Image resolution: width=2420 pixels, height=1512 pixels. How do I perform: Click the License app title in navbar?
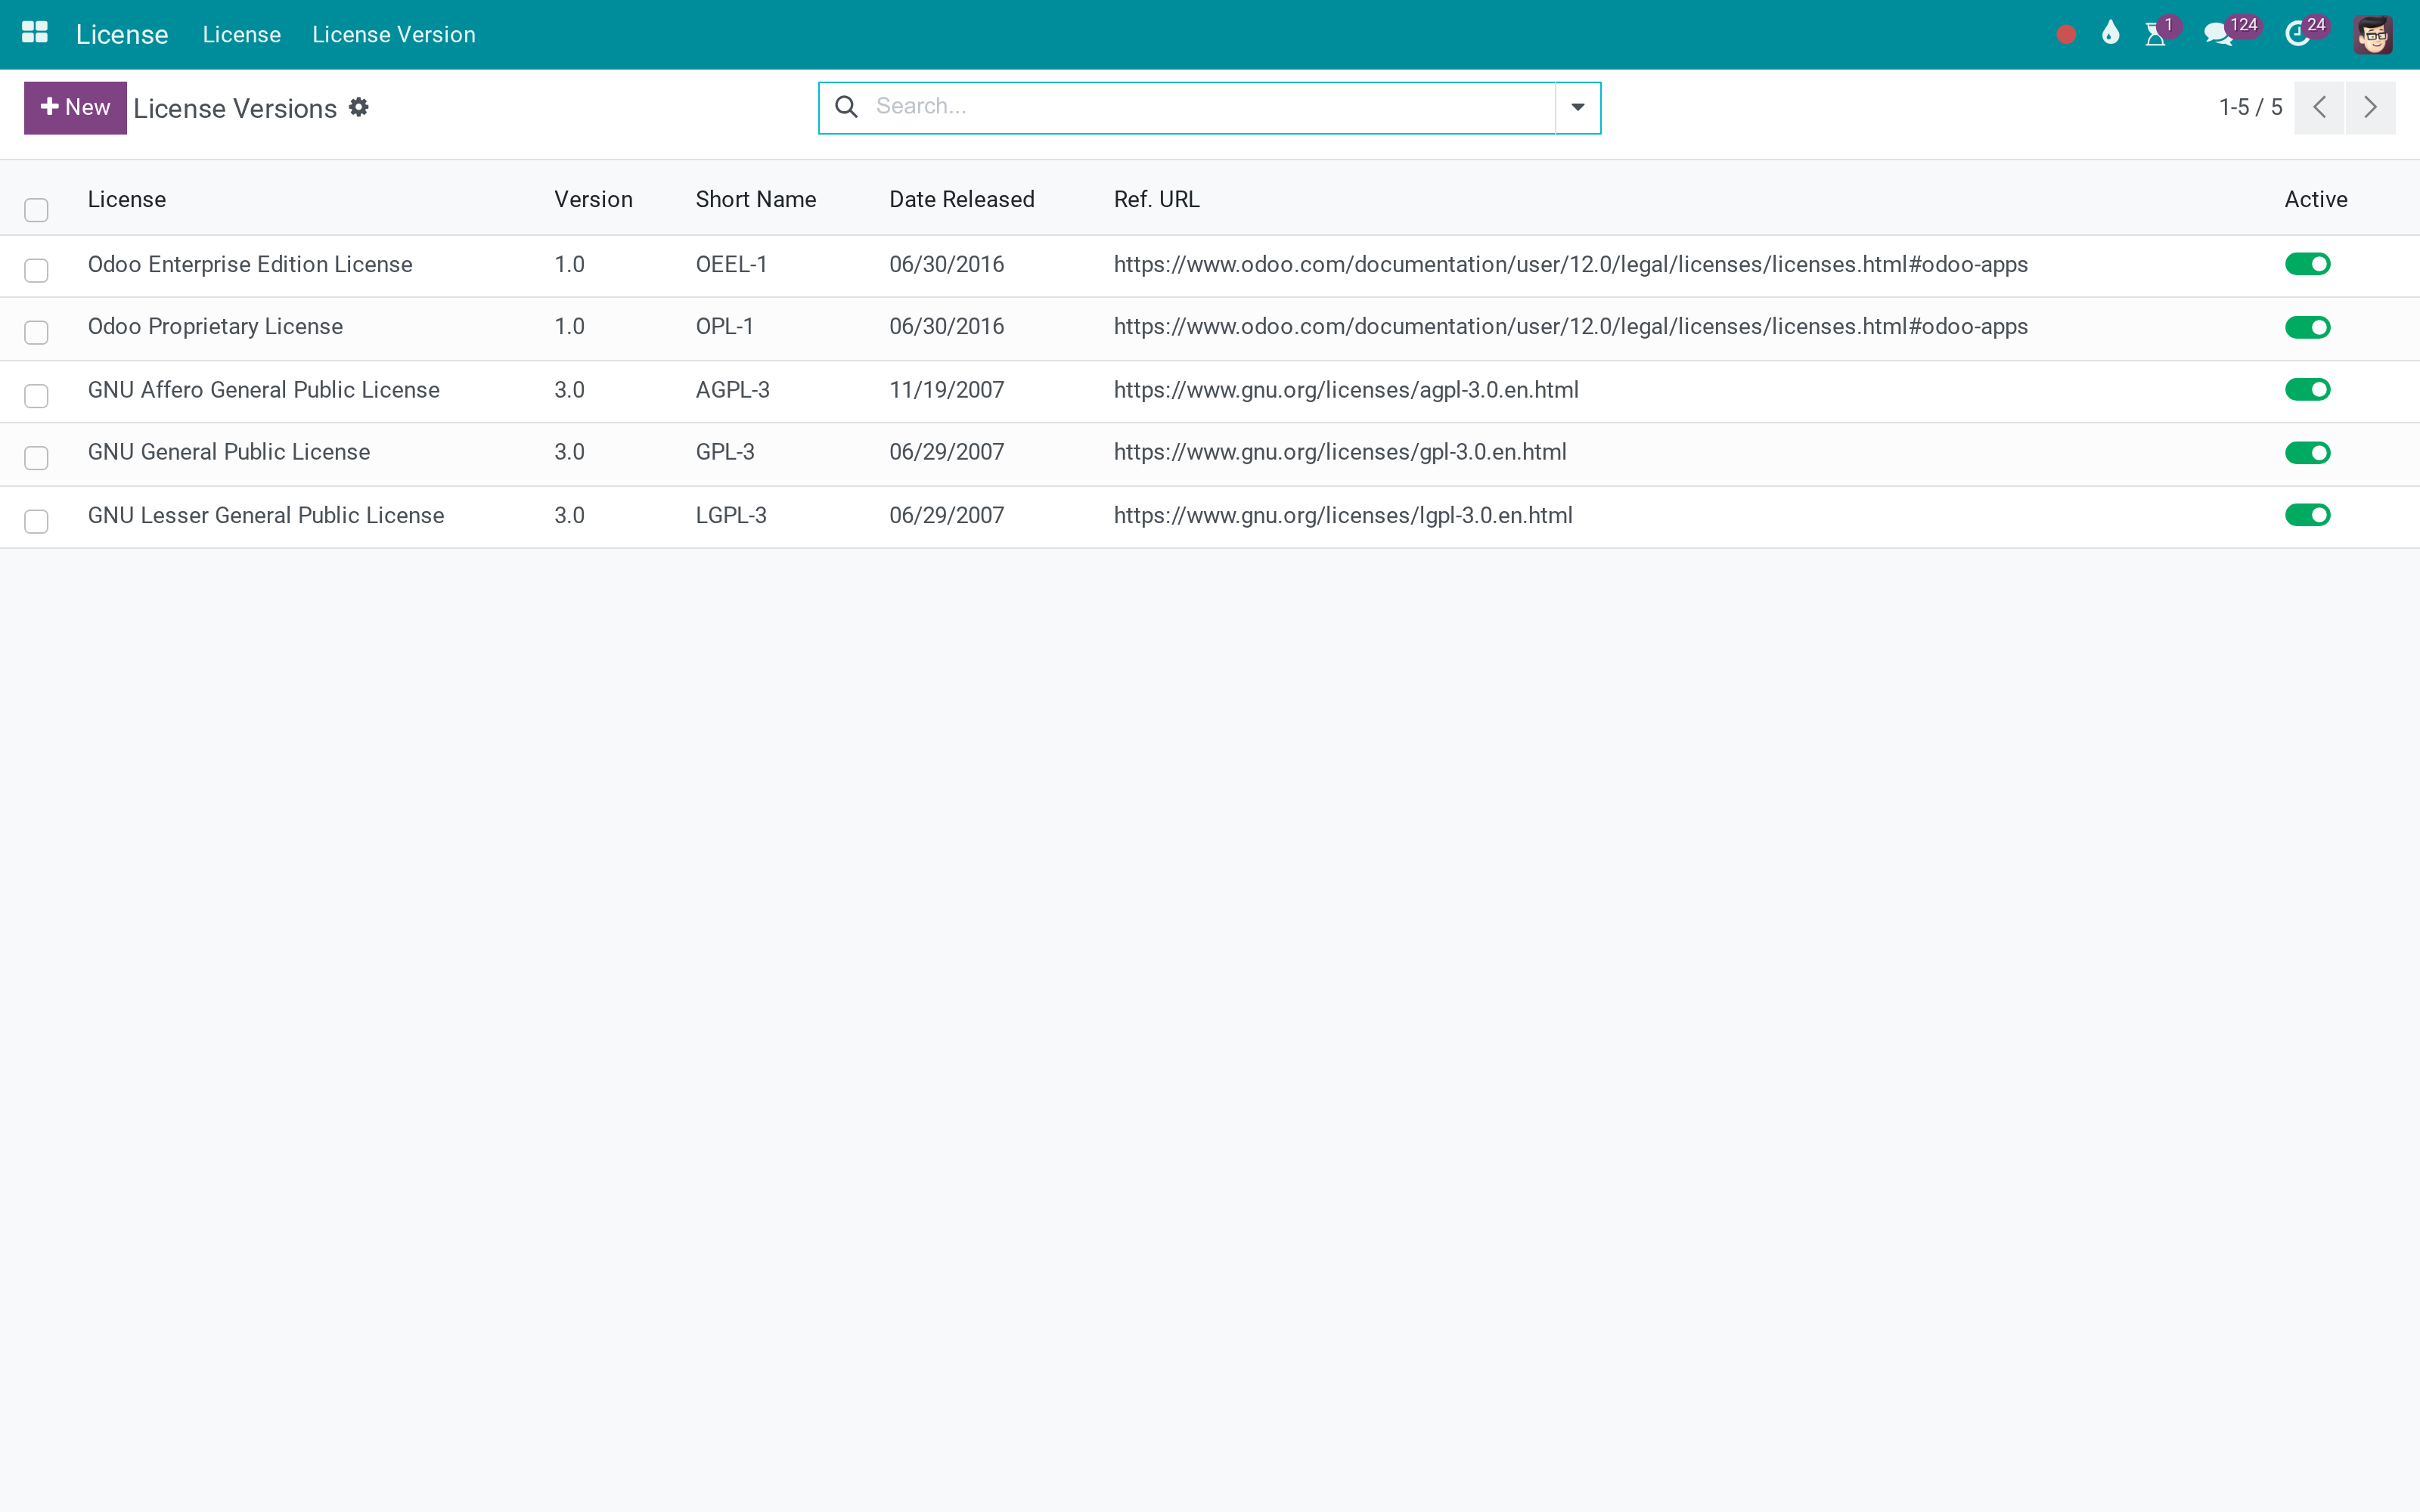pos(122,35)
